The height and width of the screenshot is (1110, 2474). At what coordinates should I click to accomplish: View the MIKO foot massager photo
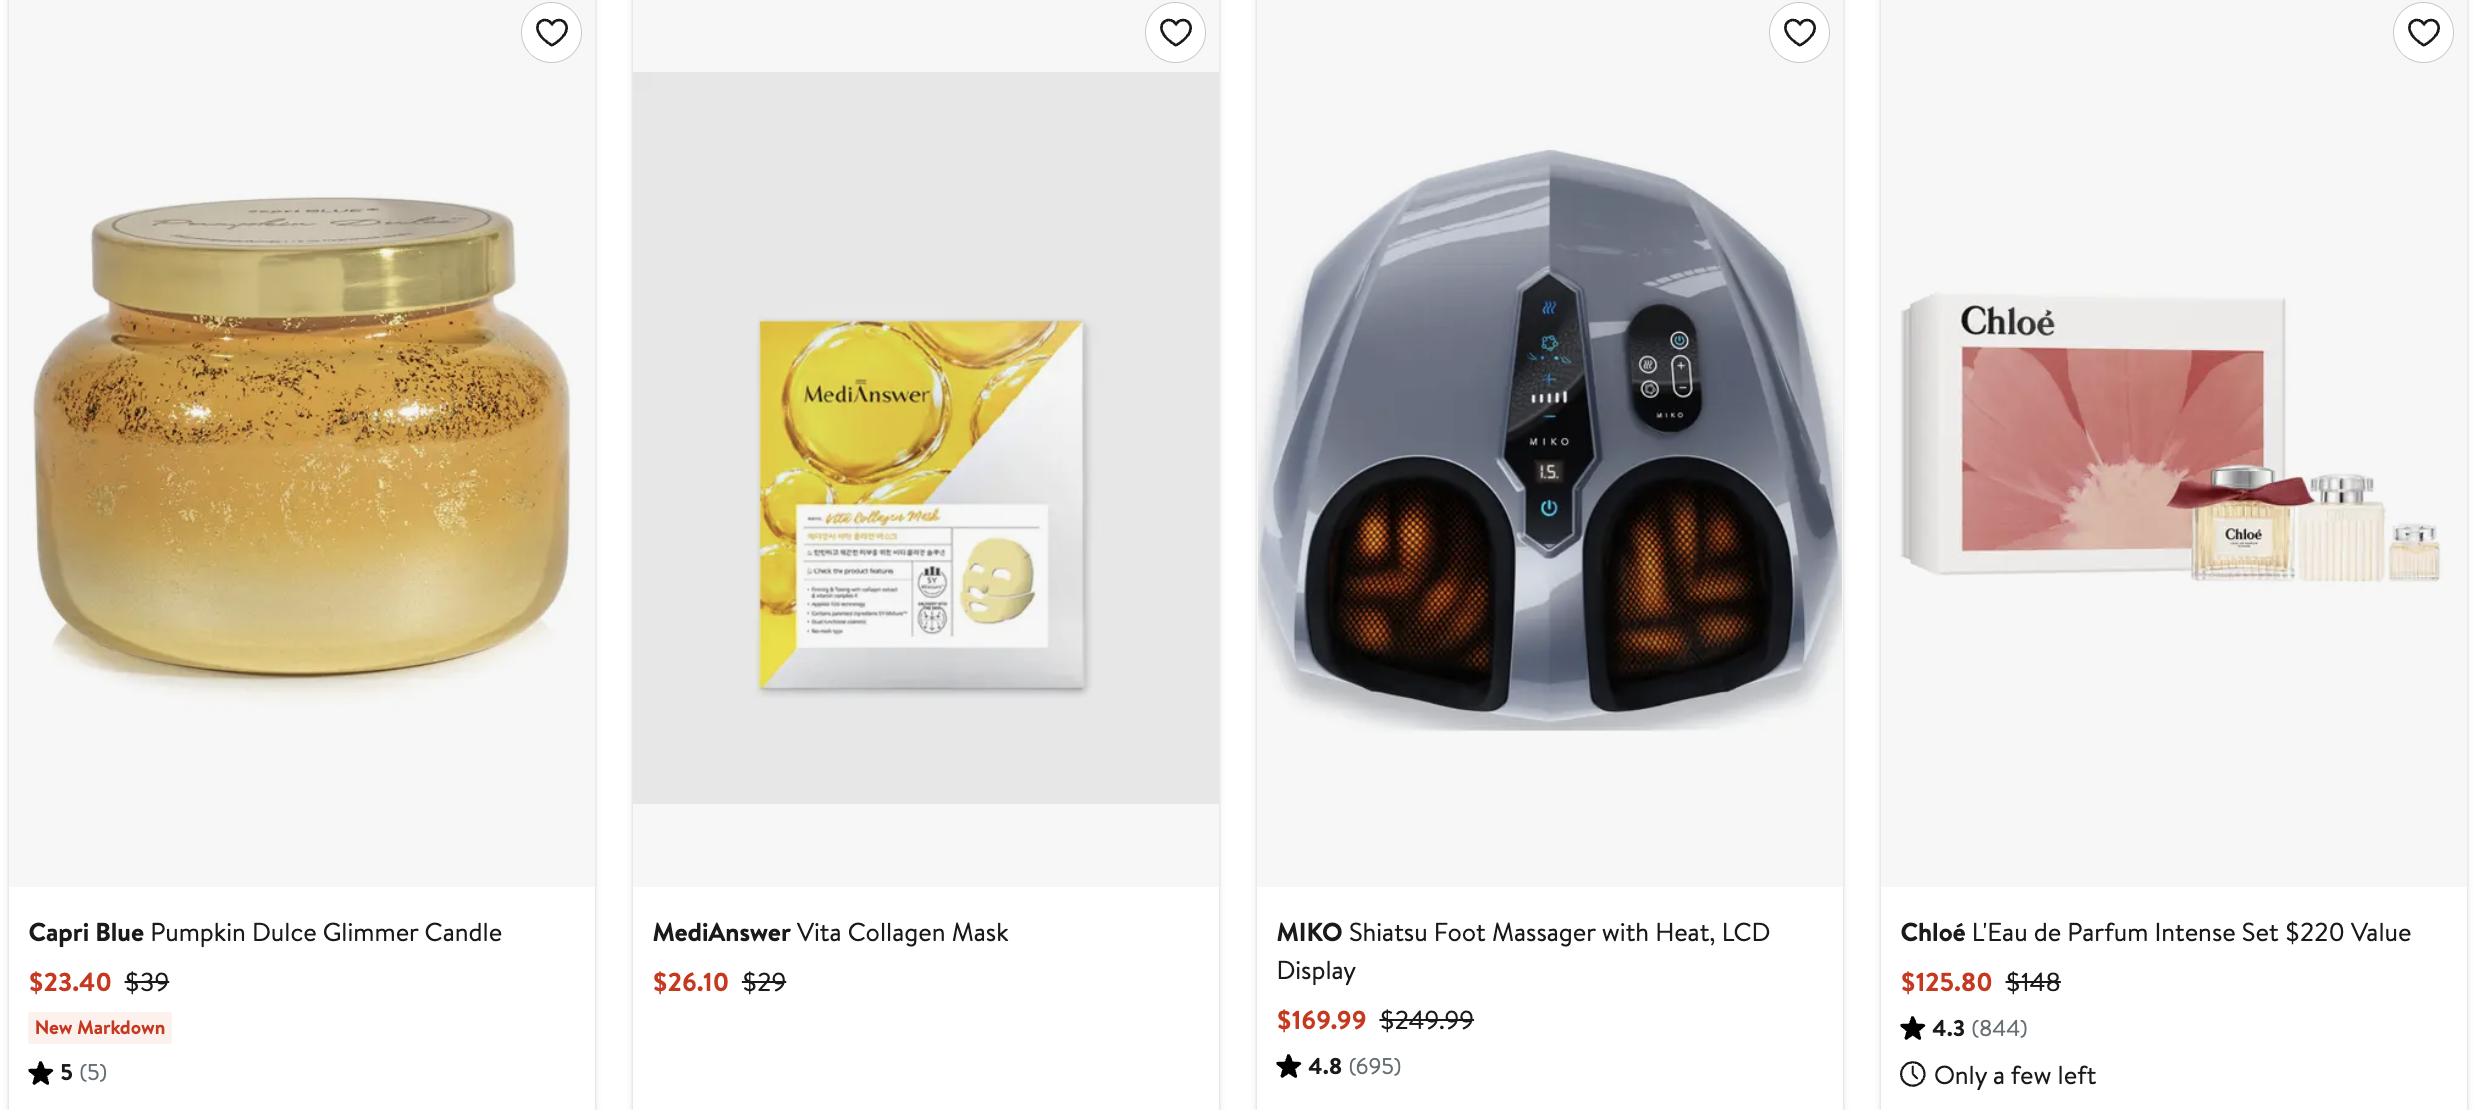pos(1549,440)
